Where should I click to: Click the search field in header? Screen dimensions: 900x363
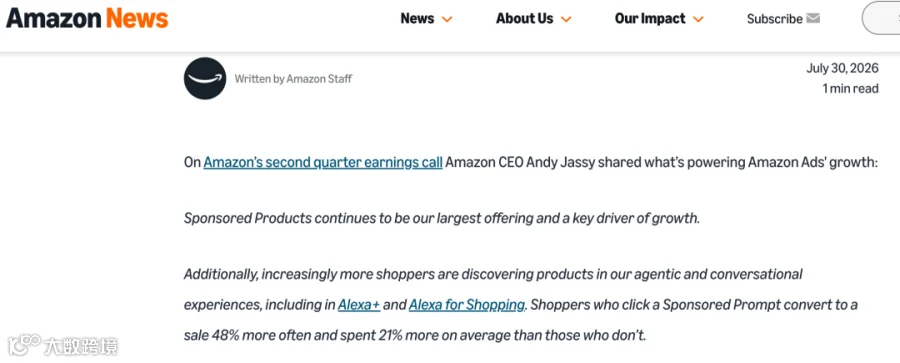pos(881,18)
